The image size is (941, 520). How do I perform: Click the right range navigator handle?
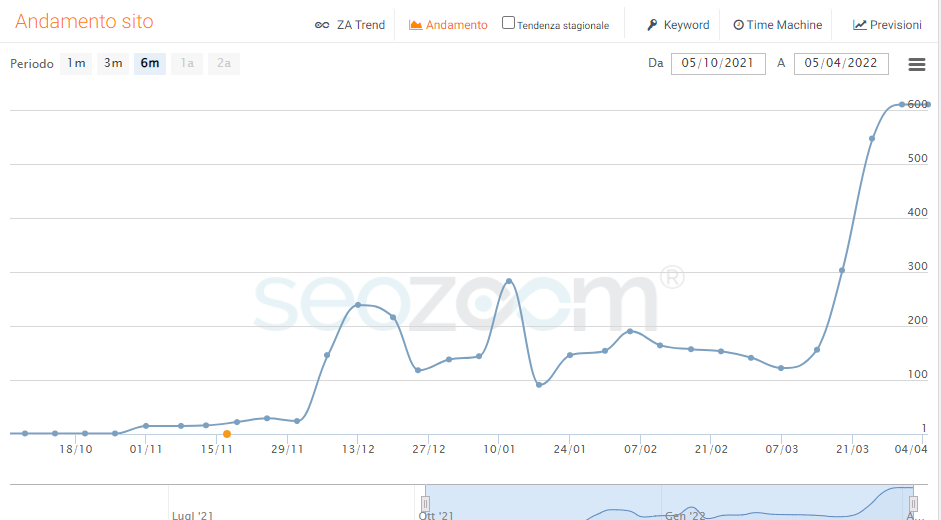pyautogui.click(x=913, y=503)
